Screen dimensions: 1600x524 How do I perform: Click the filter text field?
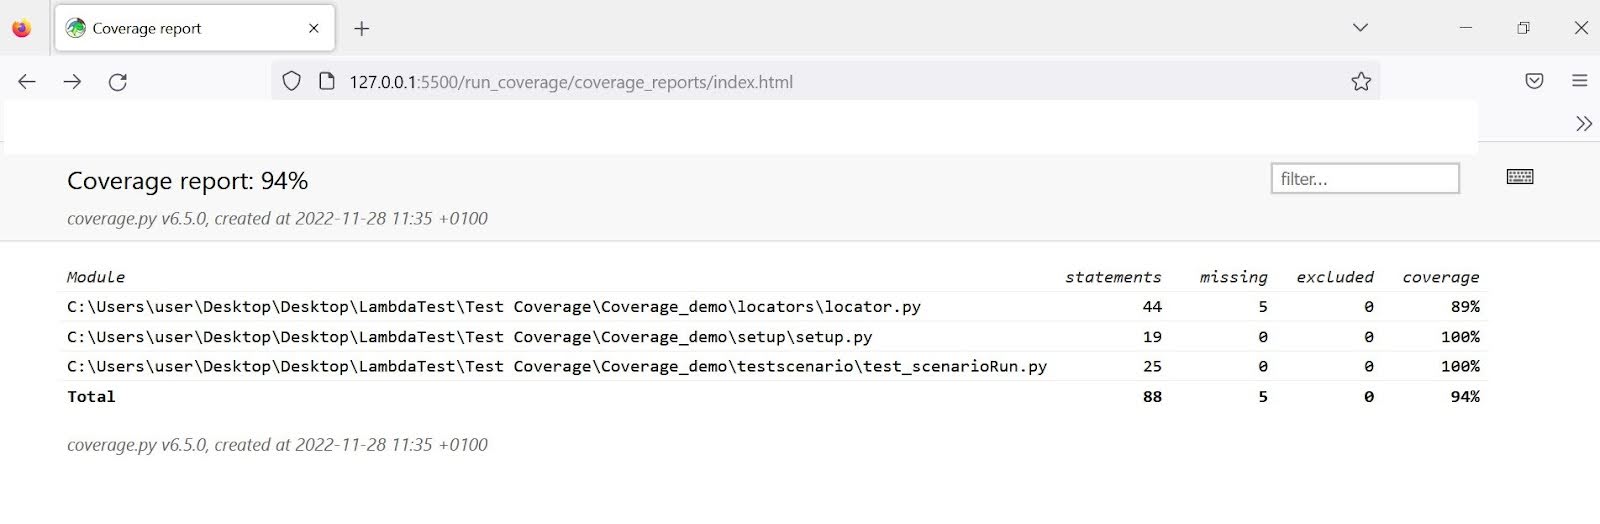(x=1365, y=179)
